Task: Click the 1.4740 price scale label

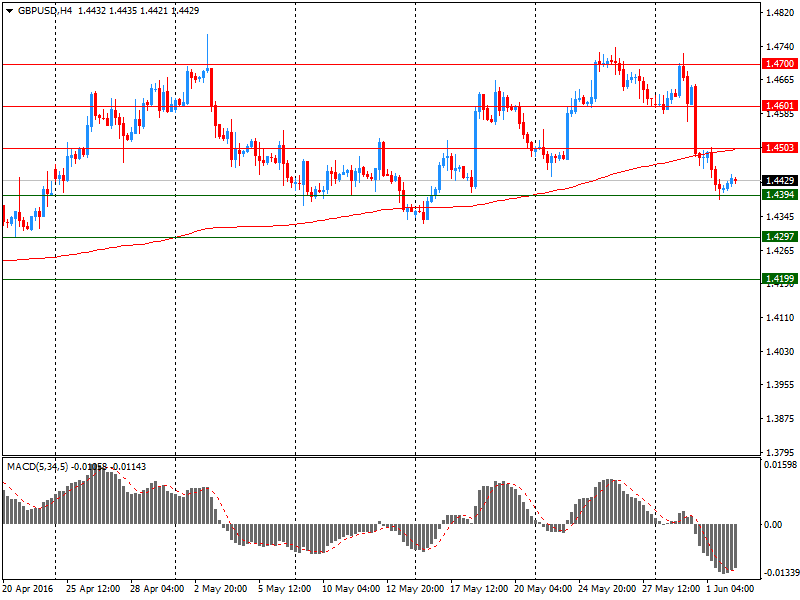Action: click(x=780, y=47)
